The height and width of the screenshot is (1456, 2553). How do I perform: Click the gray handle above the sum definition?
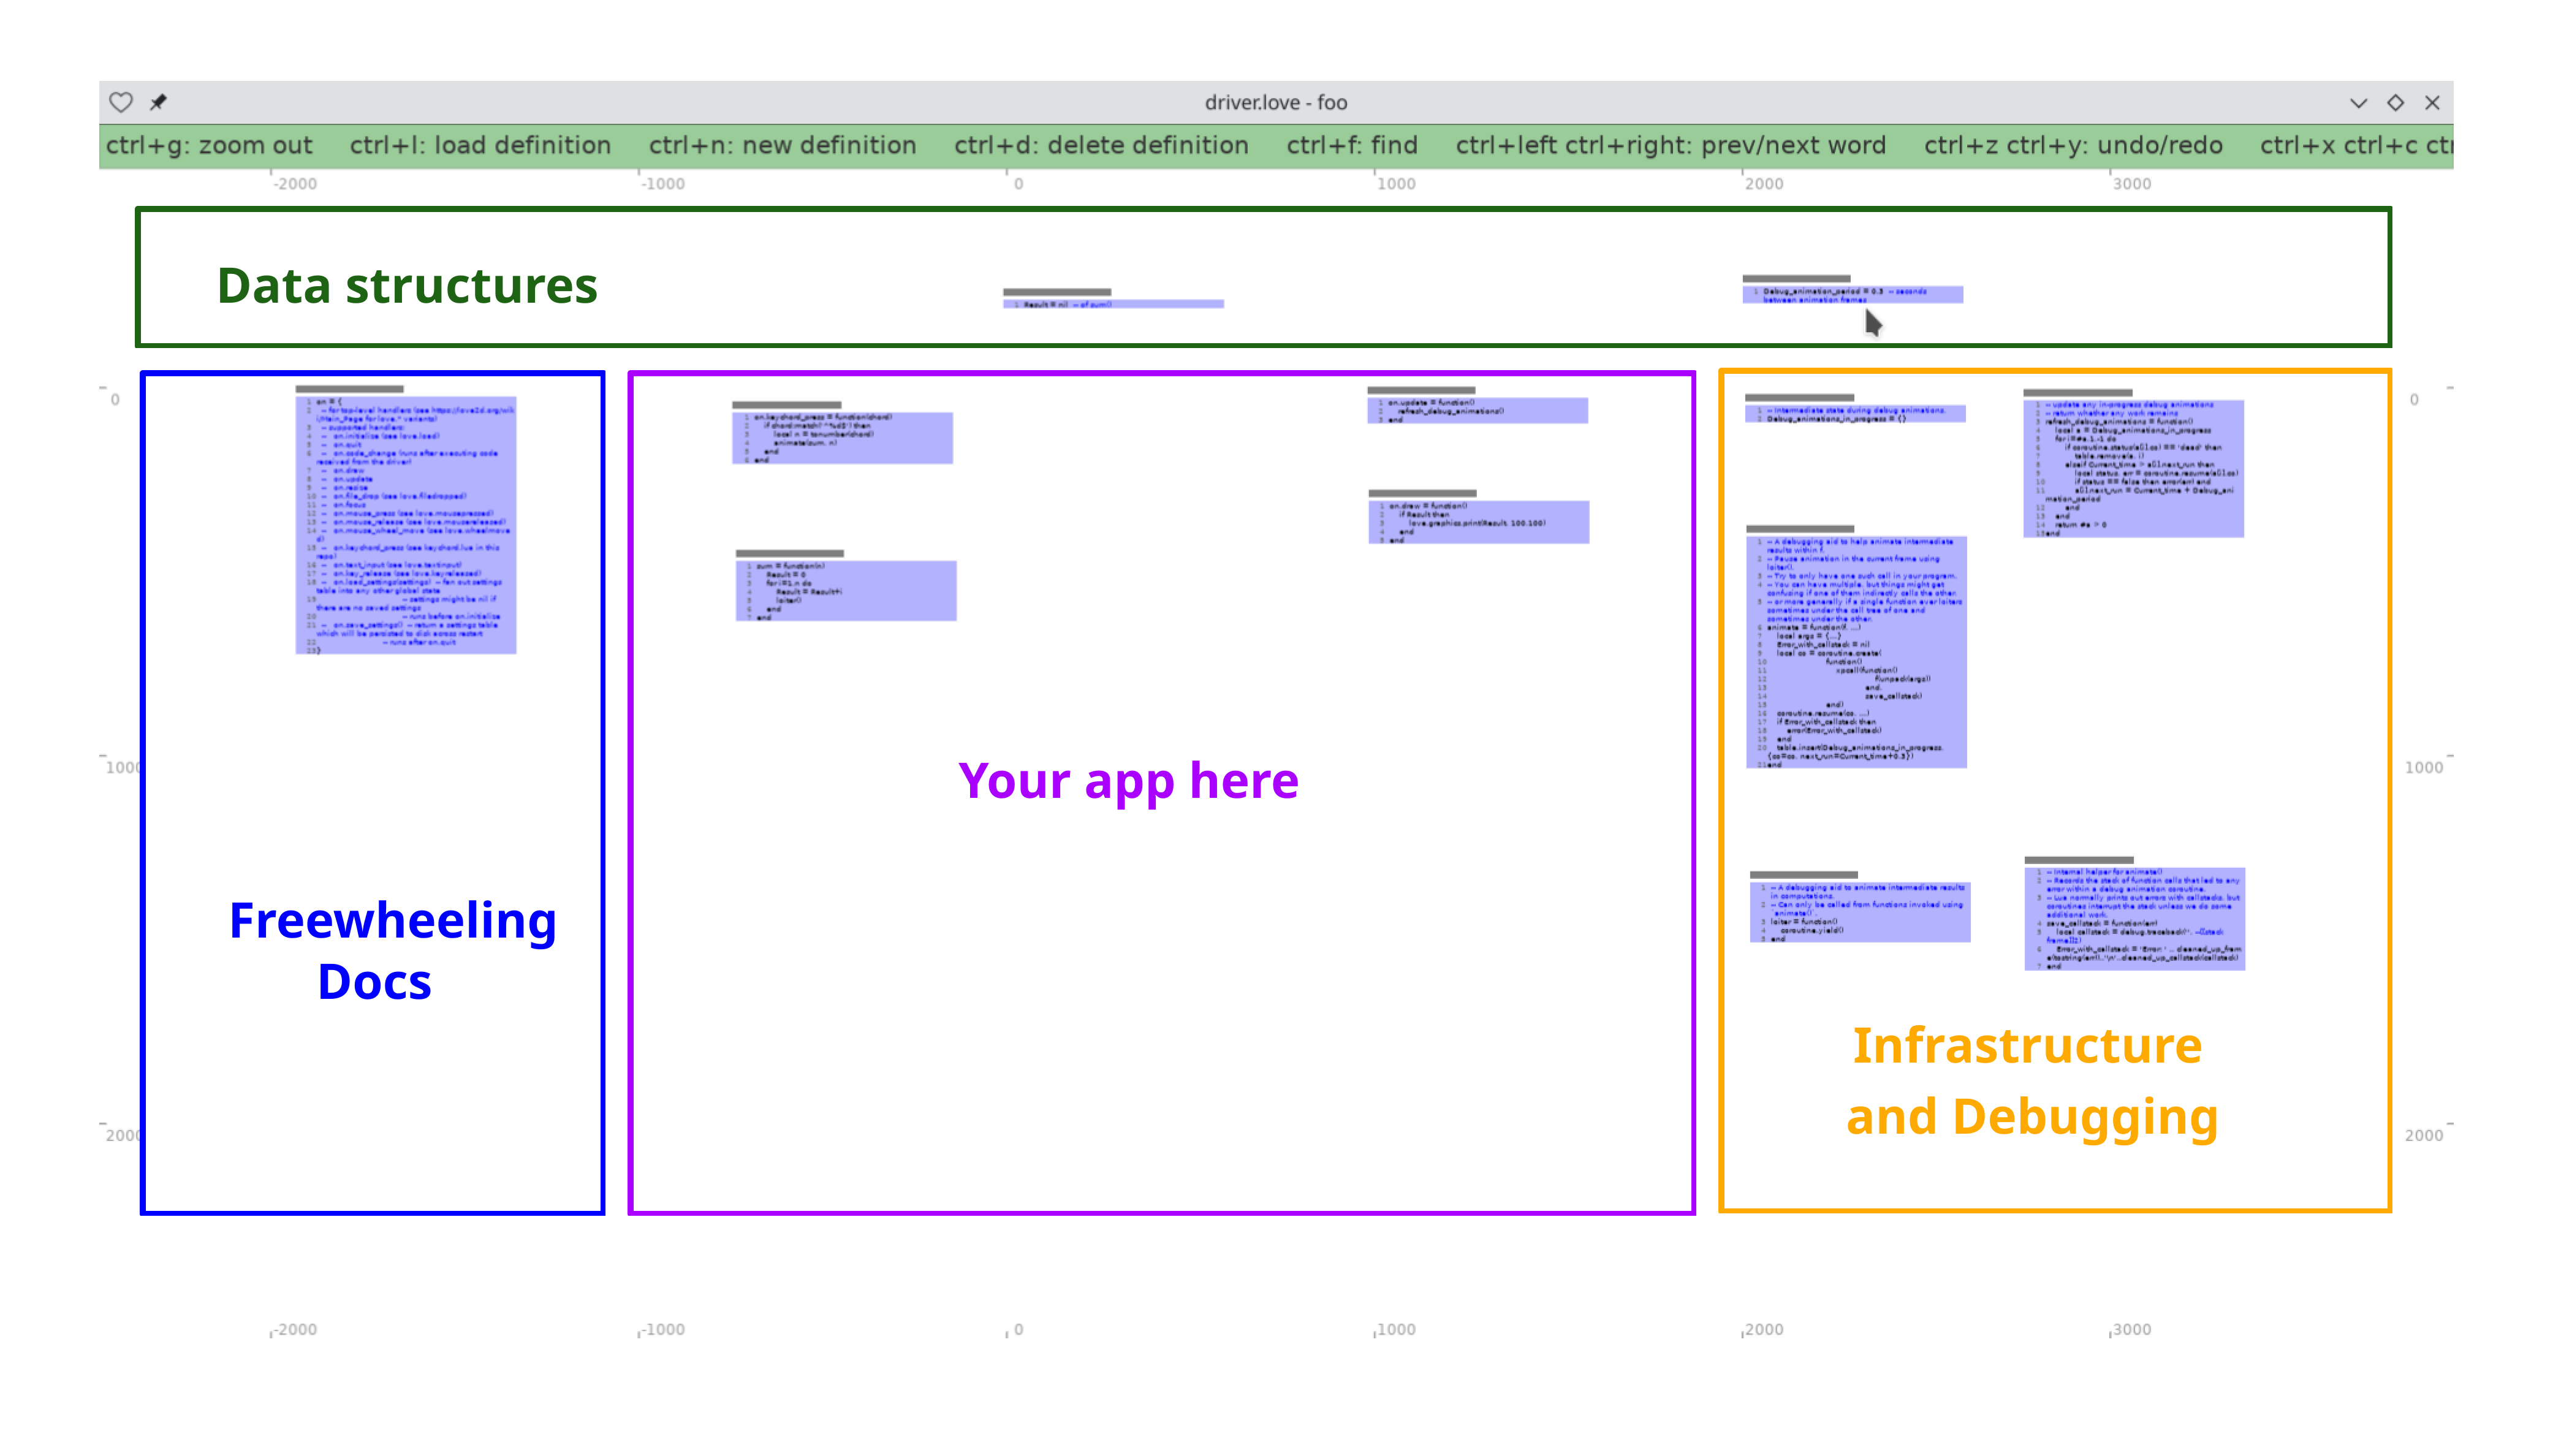790,553
